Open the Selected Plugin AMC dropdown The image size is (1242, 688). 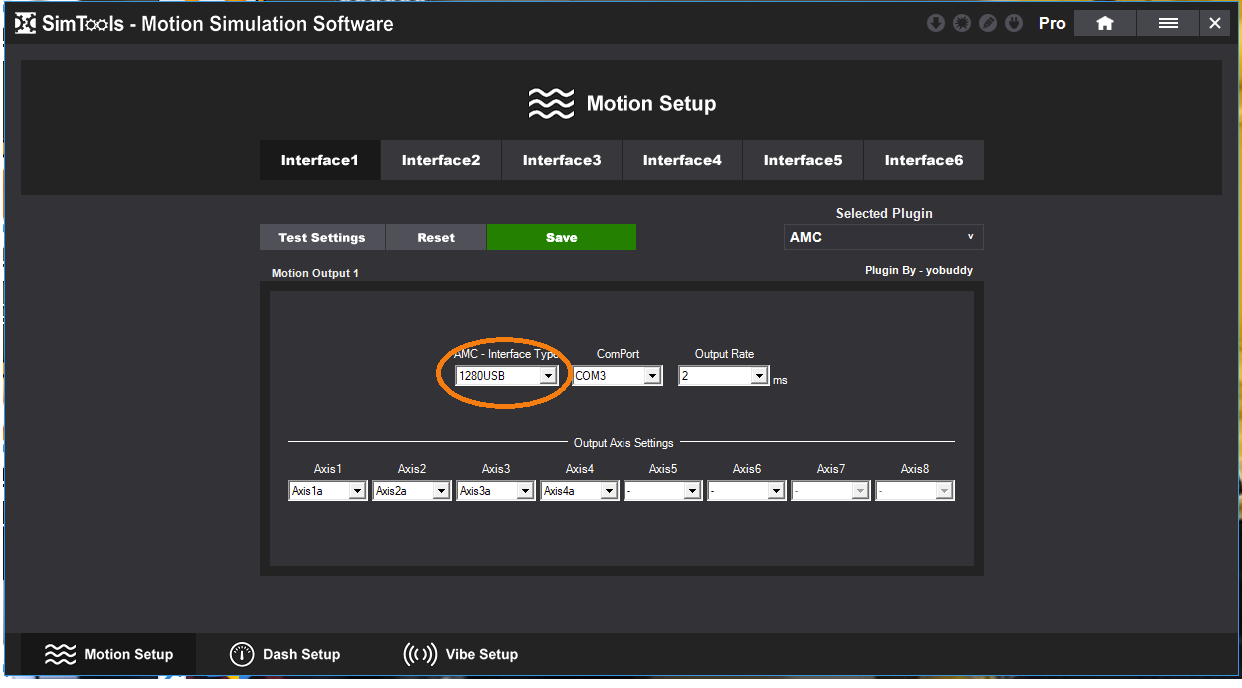pyautogui.click(x=883, y=237)
